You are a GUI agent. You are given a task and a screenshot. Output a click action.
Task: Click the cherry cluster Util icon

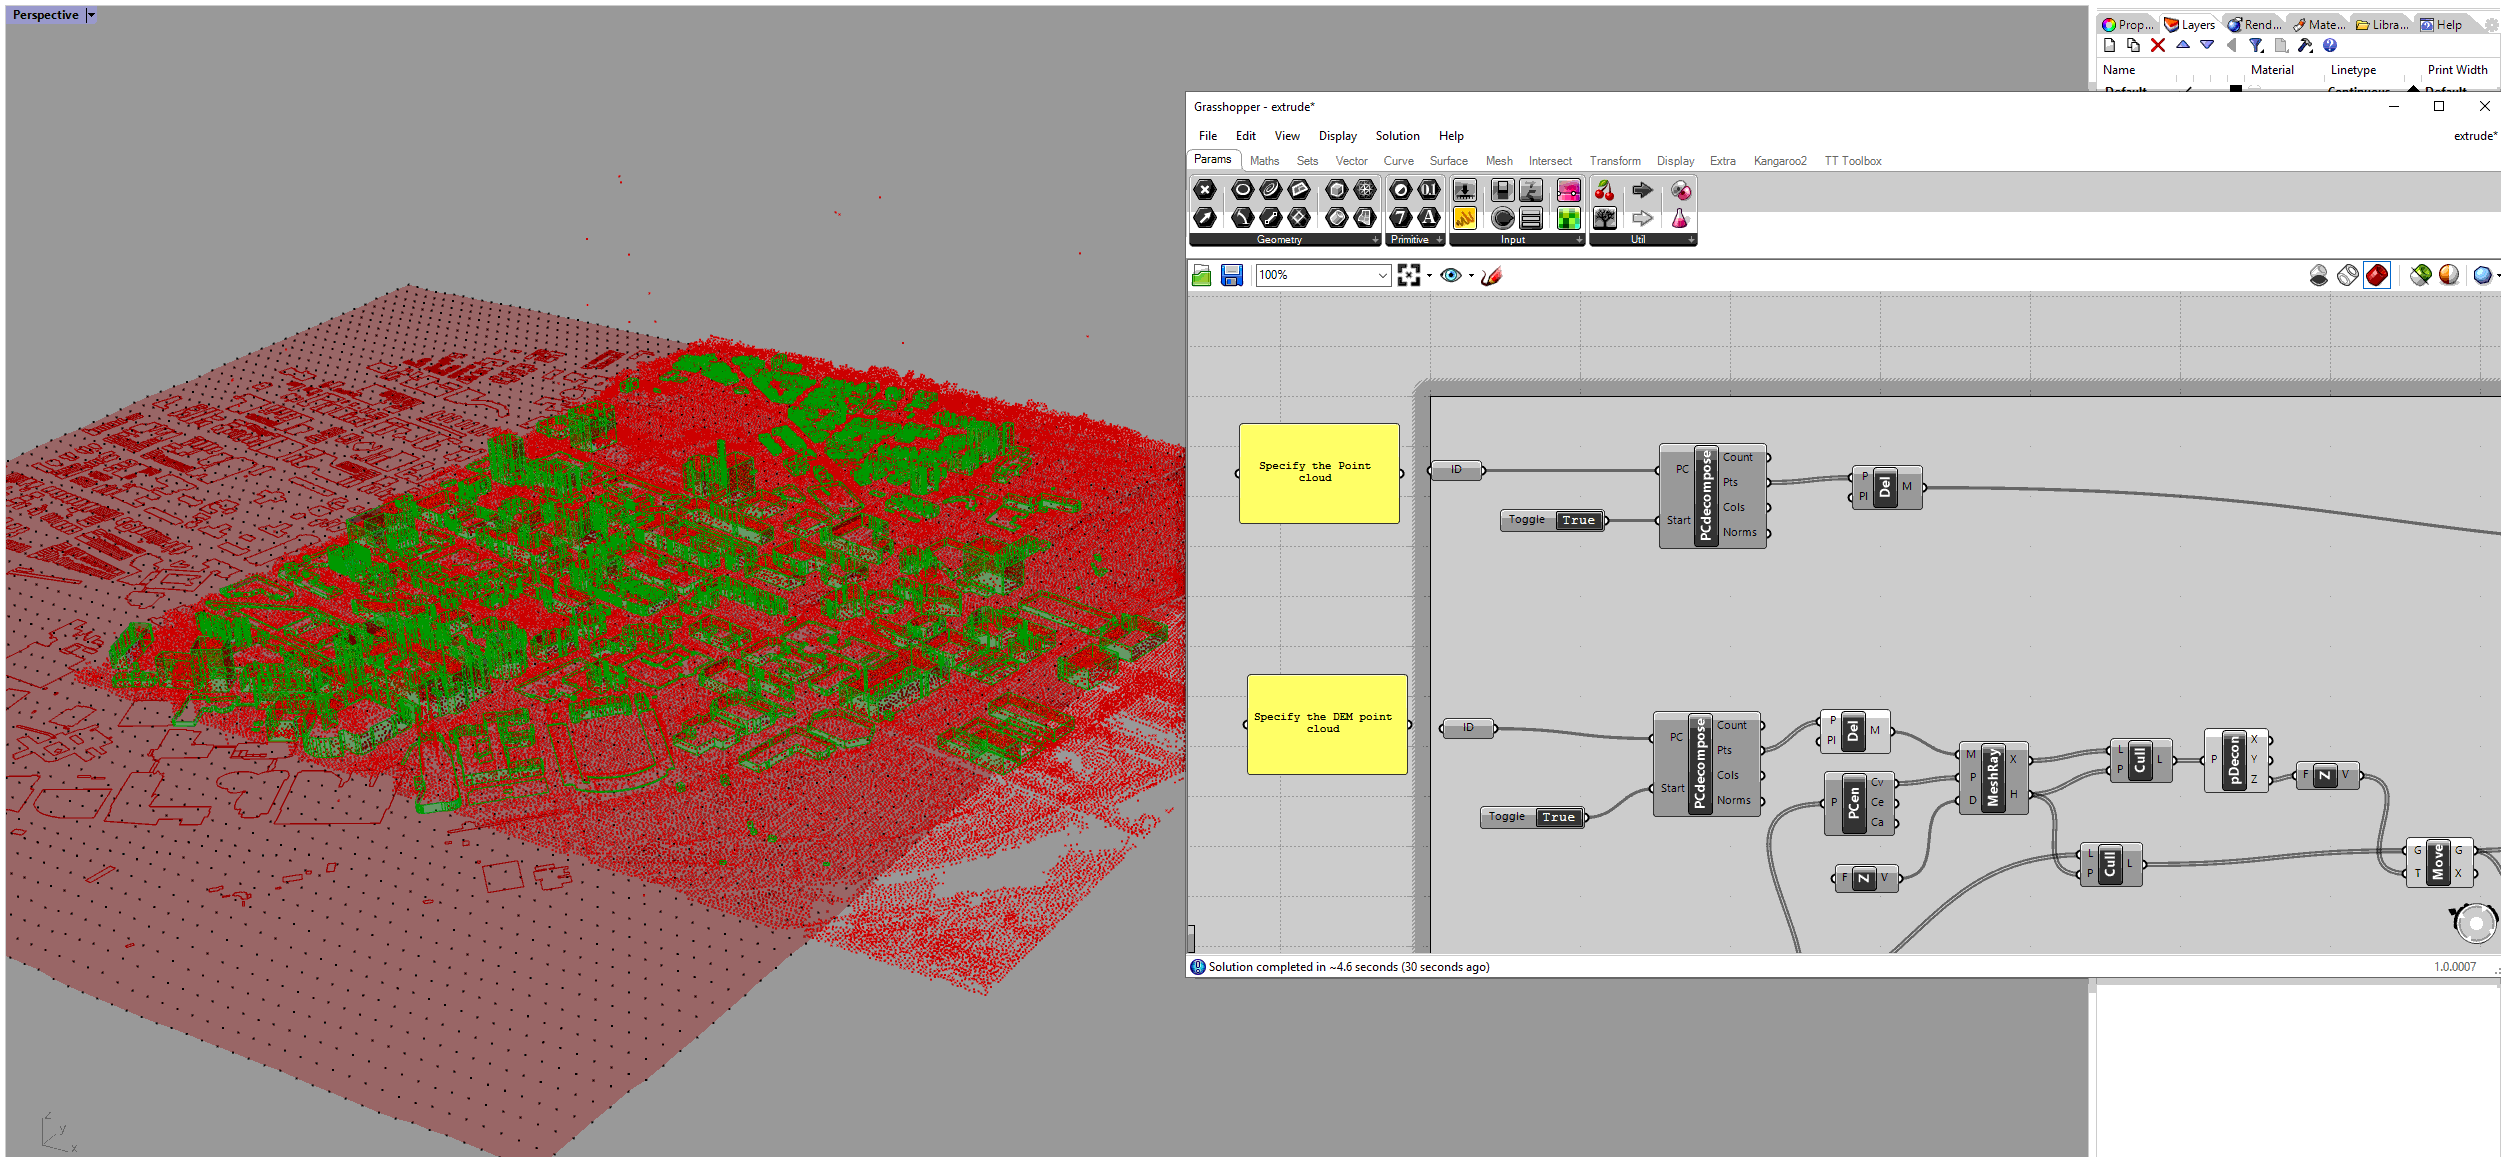[x=1604, y=190]
